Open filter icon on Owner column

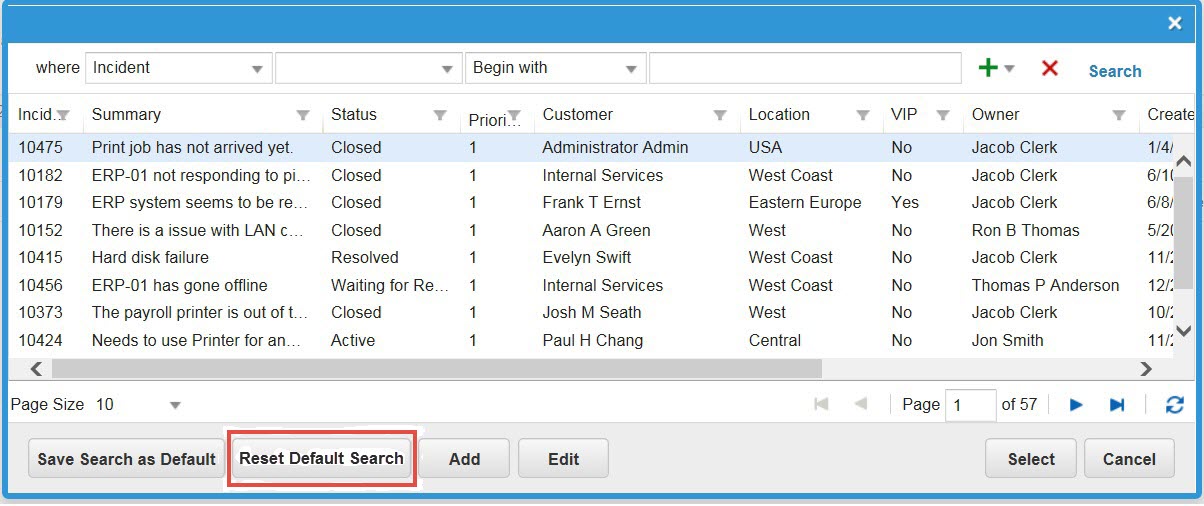1119,115
